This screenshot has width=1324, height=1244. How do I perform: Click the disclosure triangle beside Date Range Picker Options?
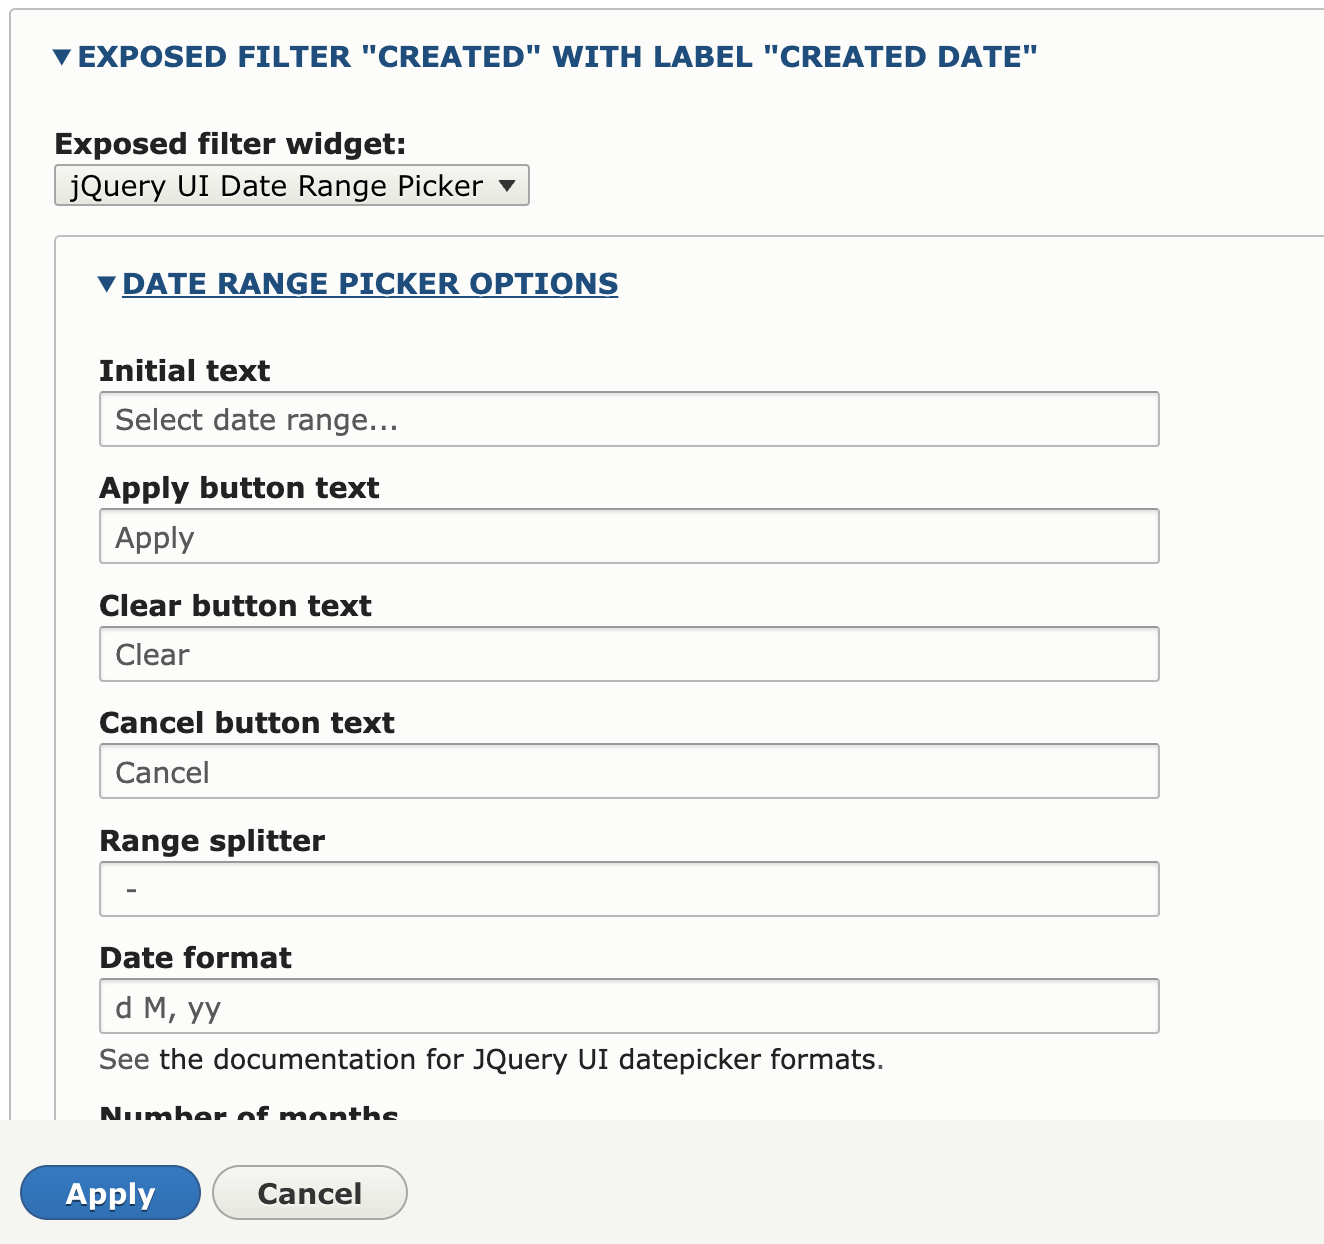coord(106,285)
